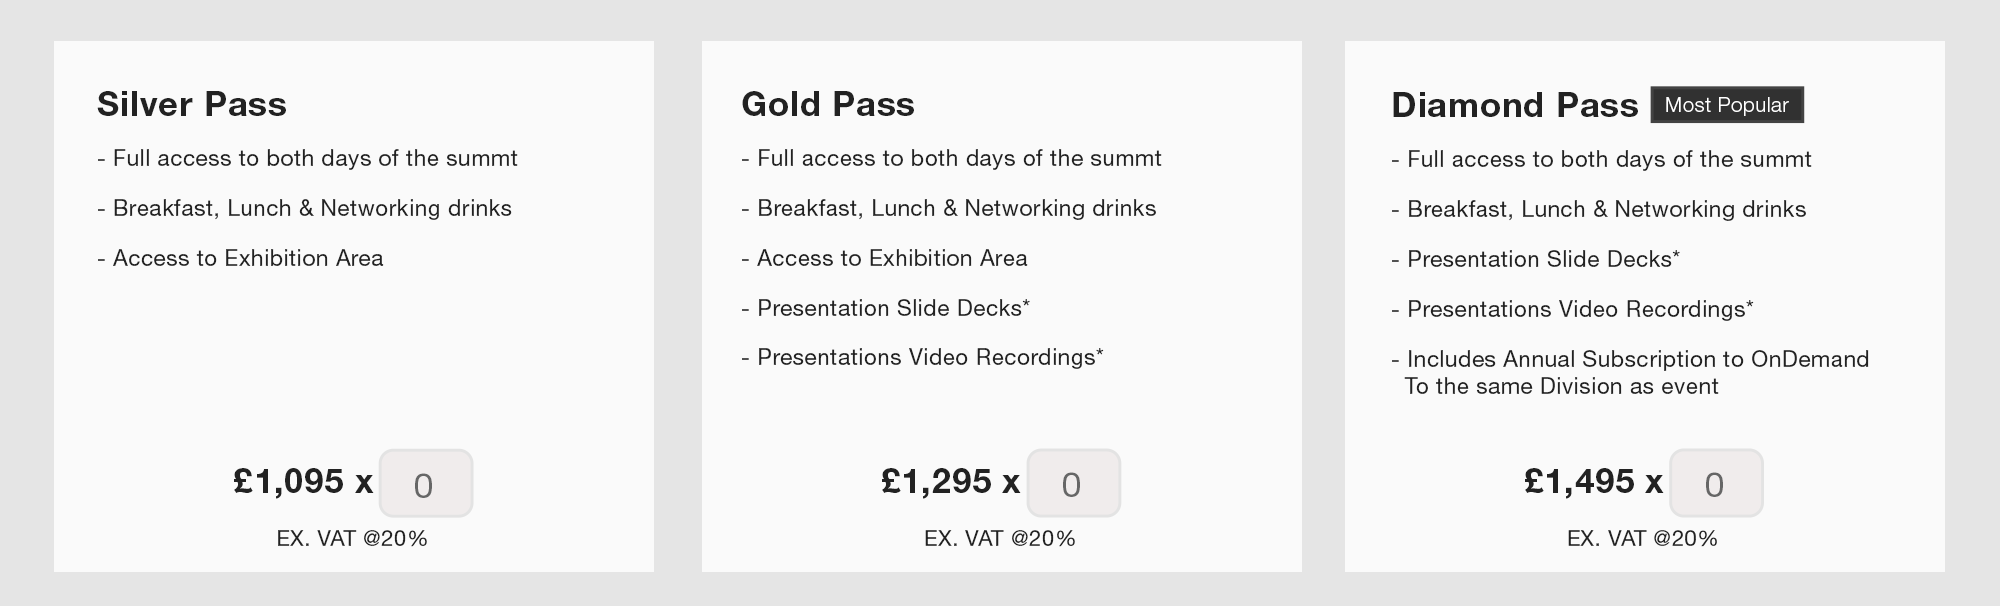Image resolution: width=2000 pixels, height=606 pixels.
Task: Click the Silver Pass quantity field
Action: point(426,483)
